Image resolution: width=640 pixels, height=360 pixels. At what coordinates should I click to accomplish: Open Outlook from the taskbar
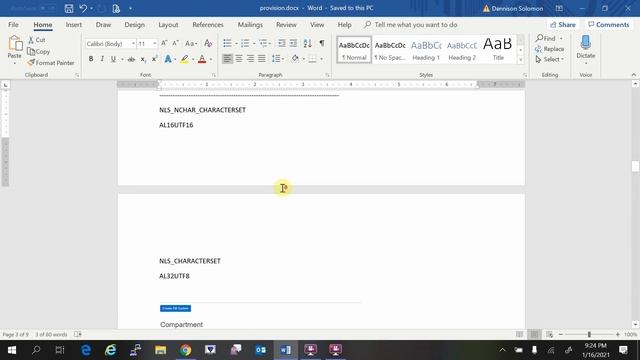pyautogui.click(x=260, y=350)
